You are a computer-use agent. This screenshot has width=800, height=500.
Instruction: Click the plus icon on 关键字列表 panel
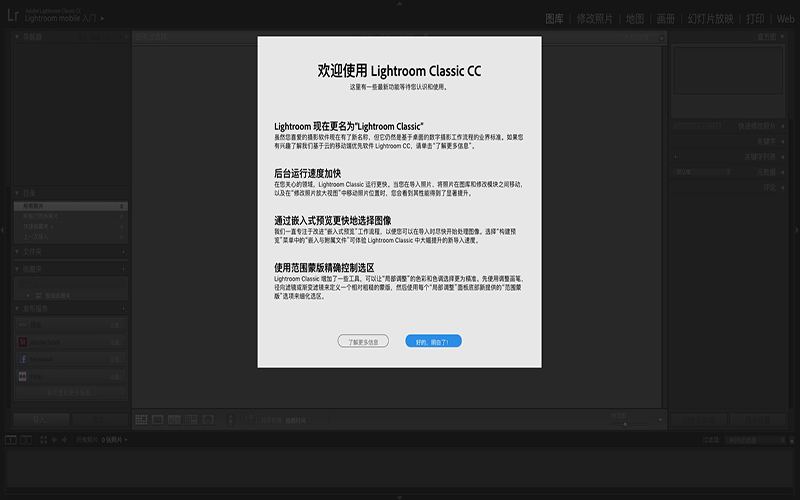click(676, 157)
